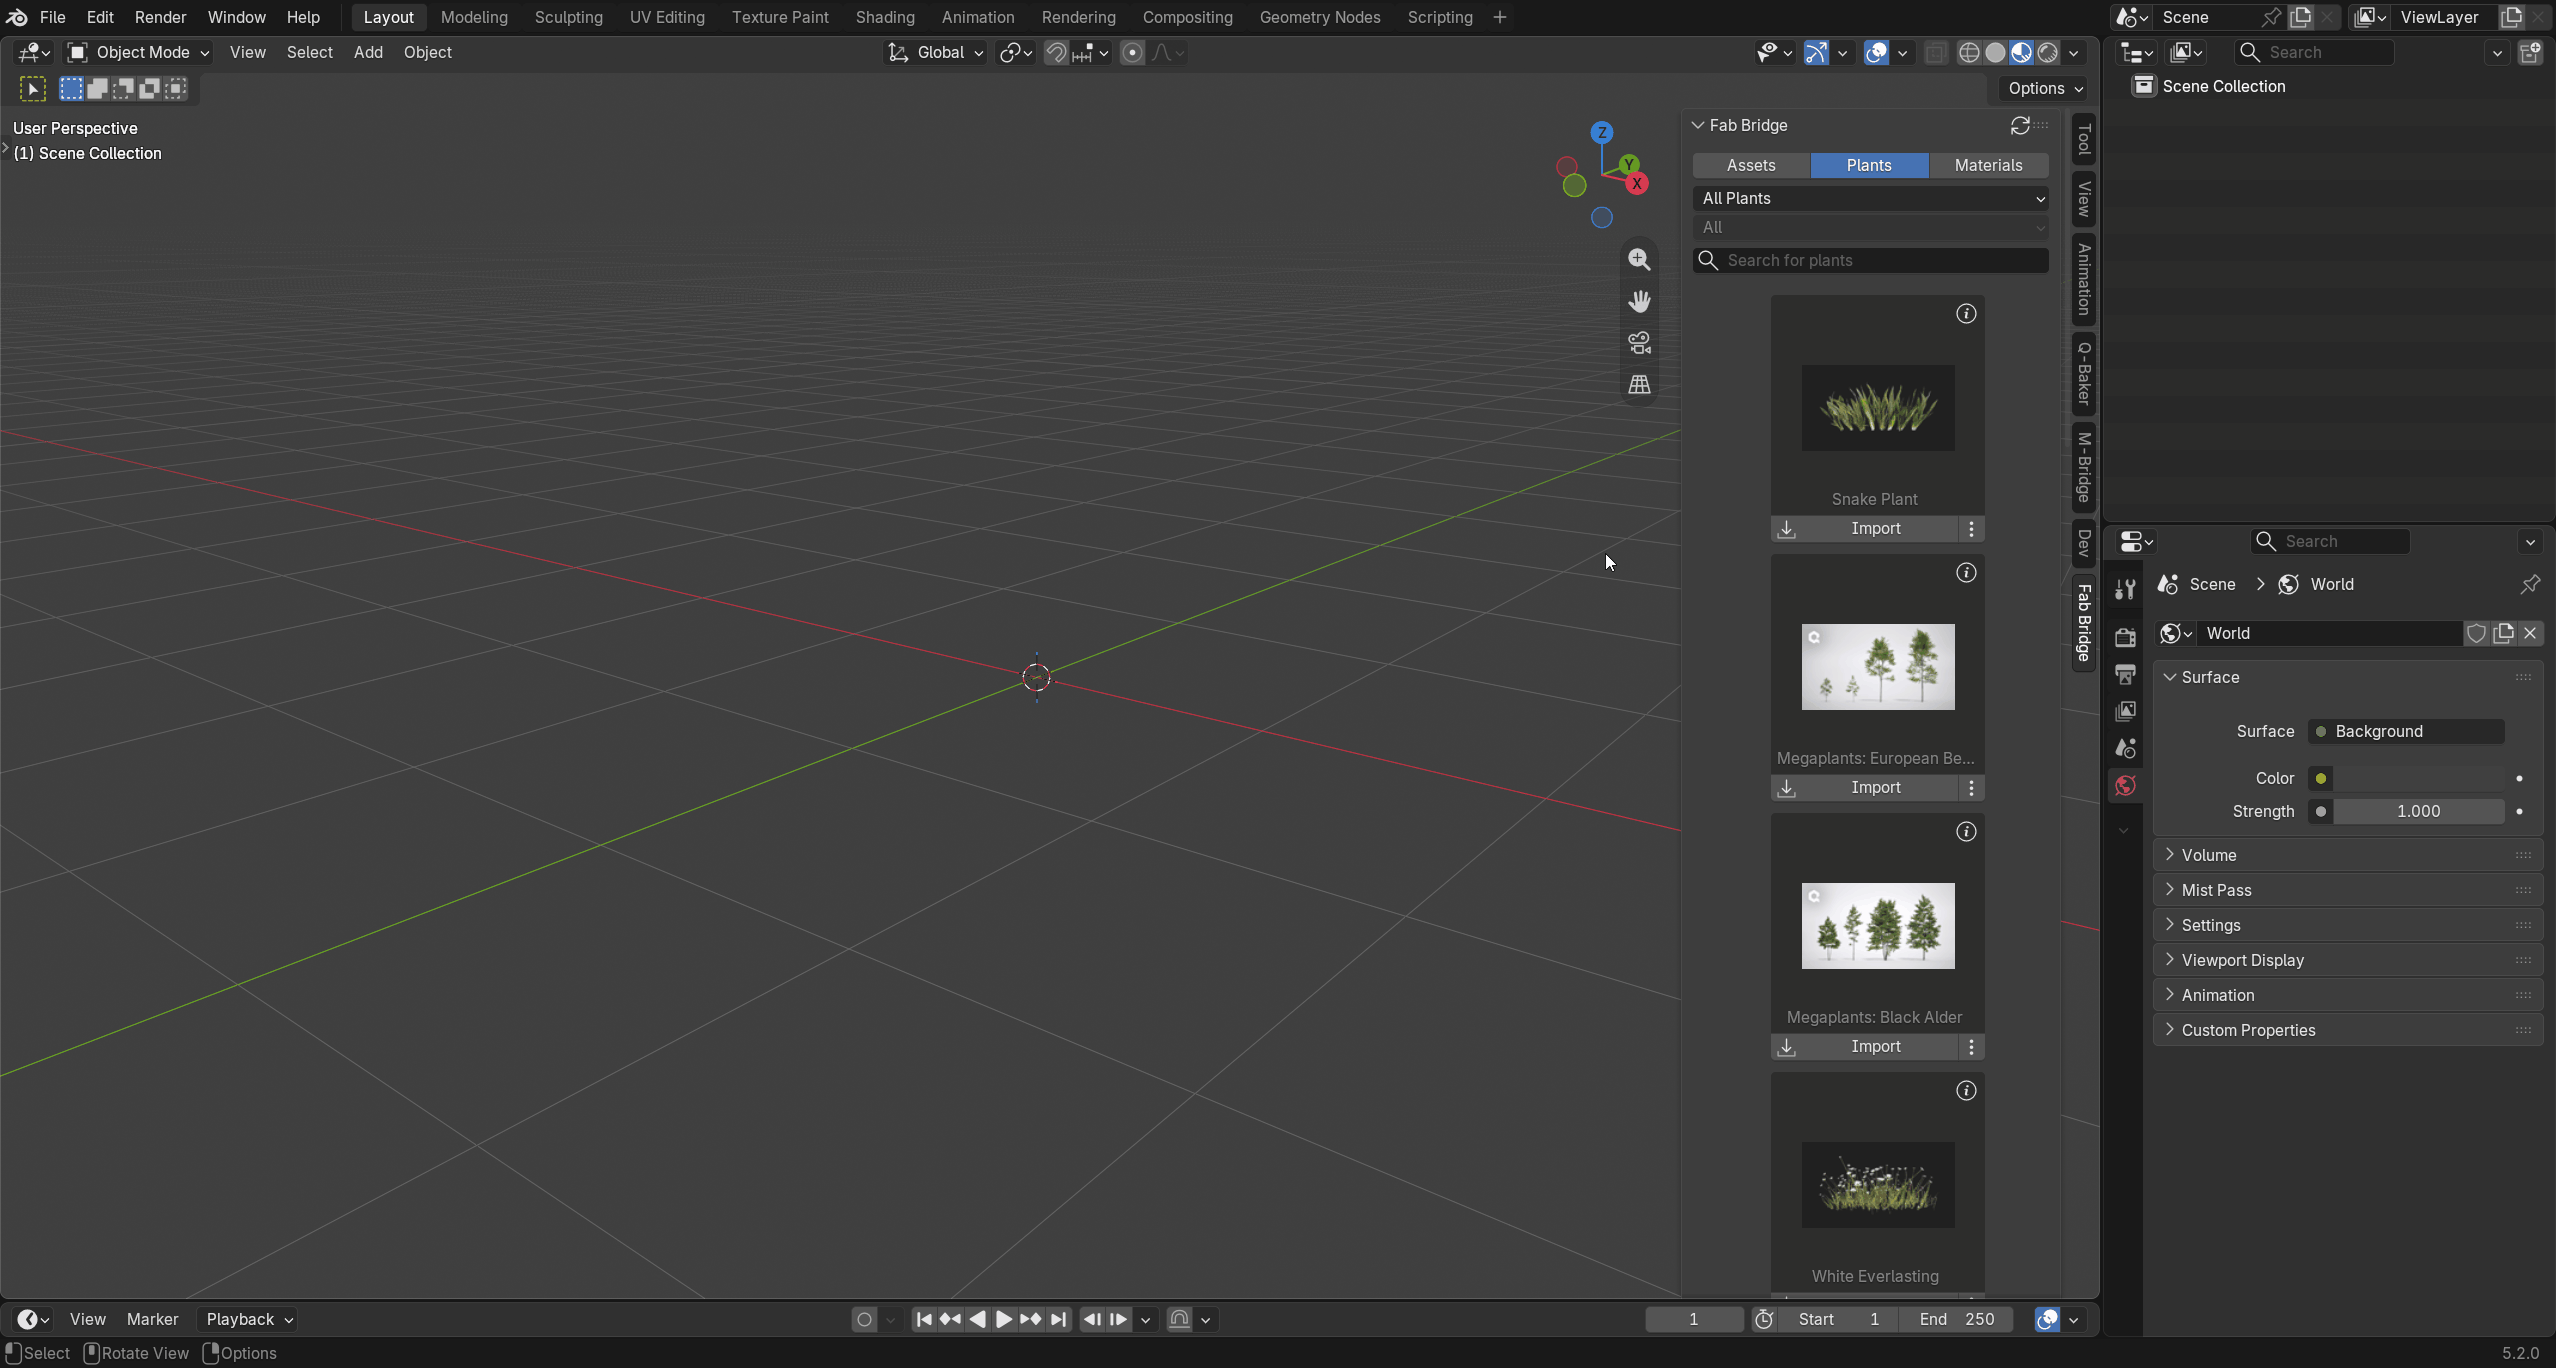Open the Render properties tab icon

2125,637
